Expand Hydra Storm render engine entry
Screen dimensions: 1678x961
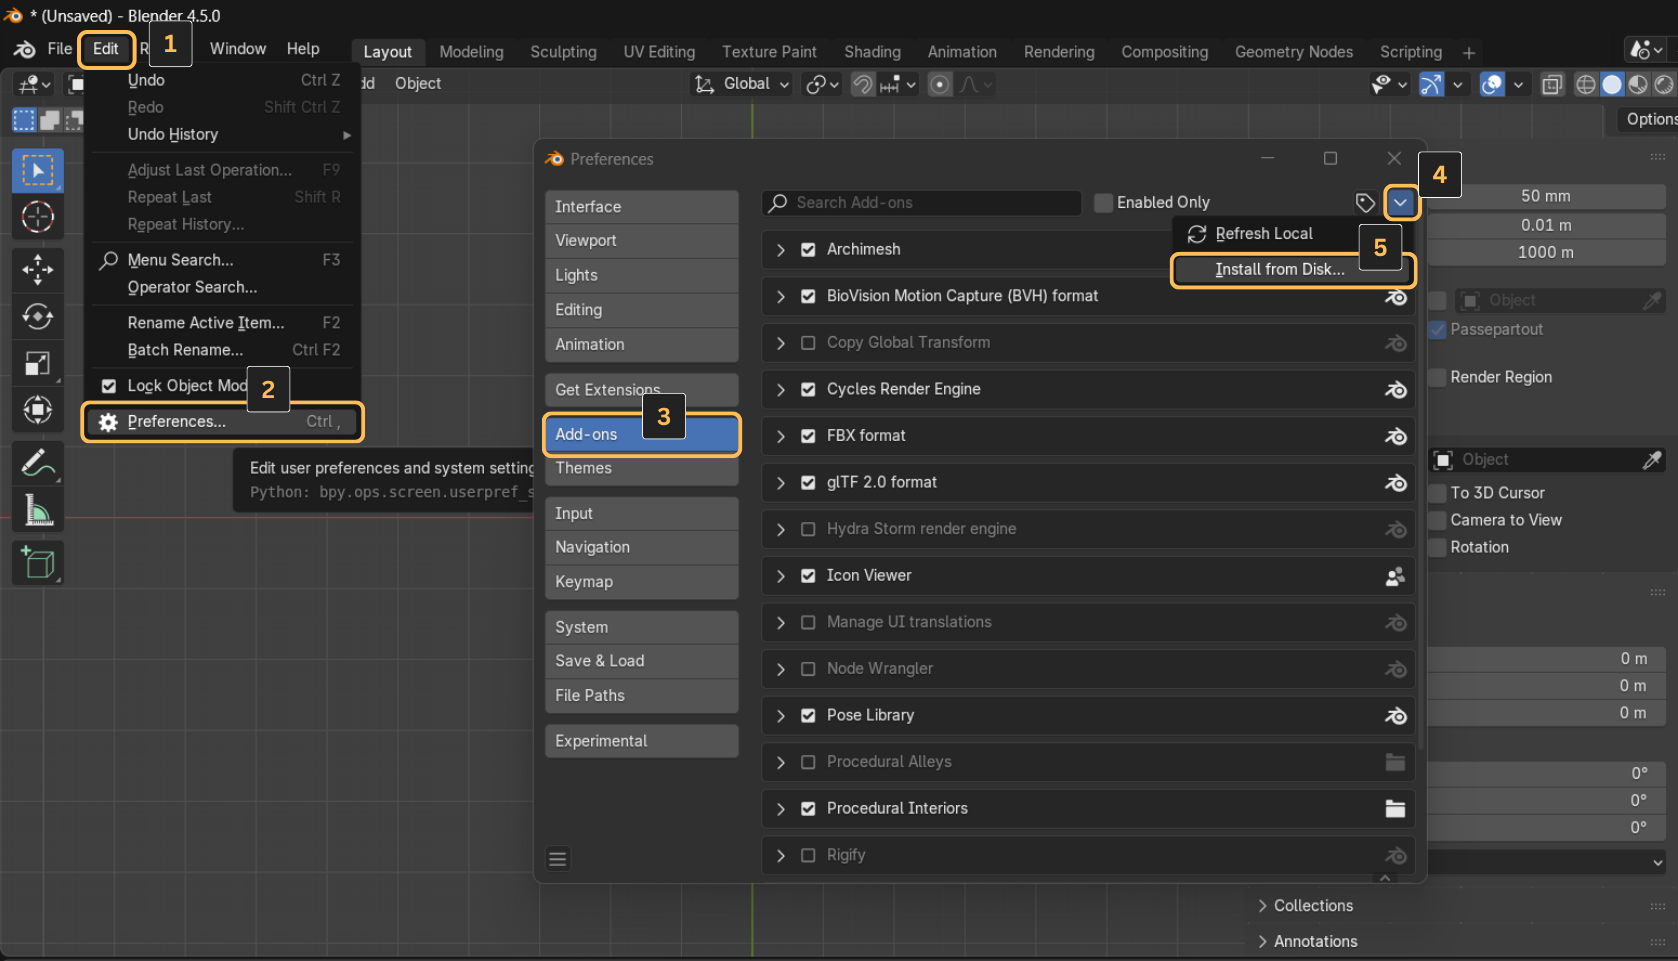781,530
